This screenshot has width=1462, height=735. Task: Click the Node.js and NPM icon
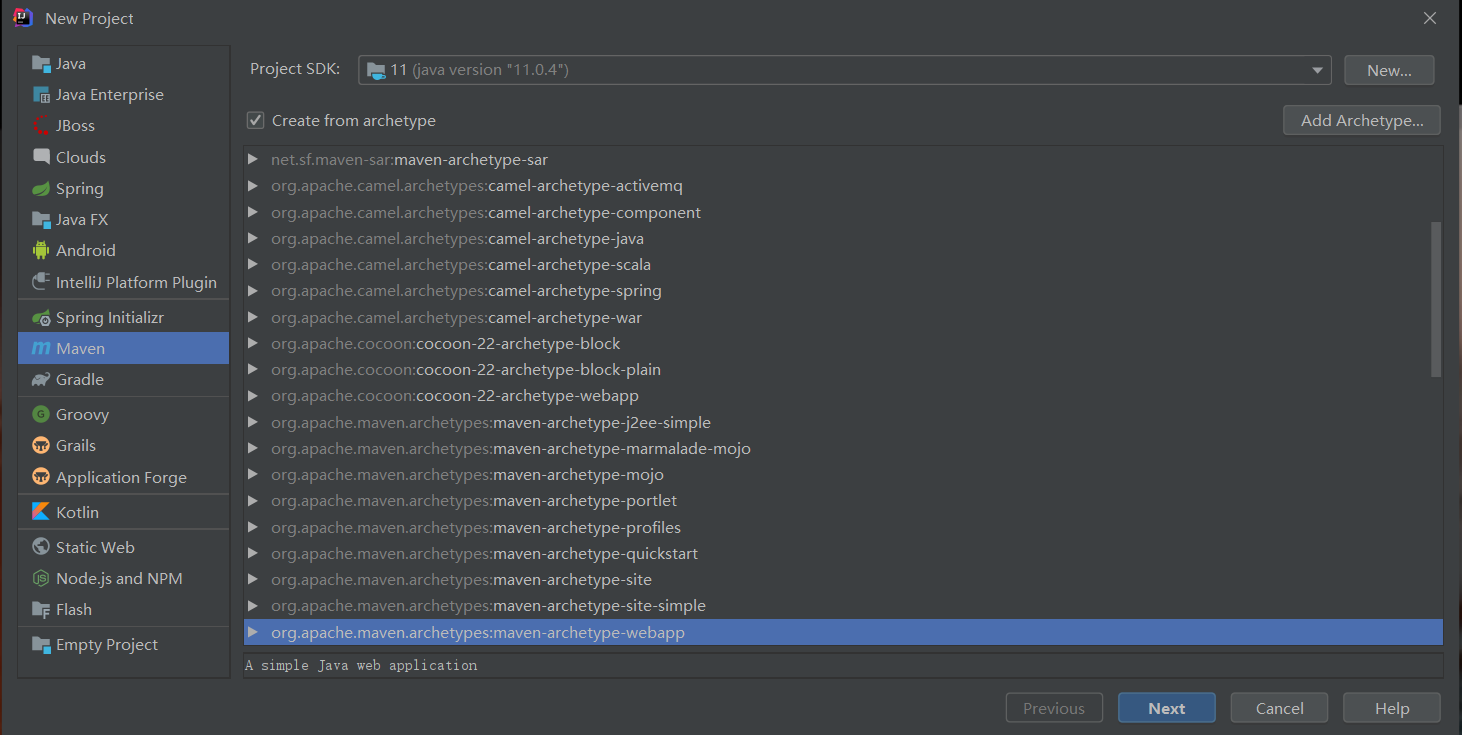click(x=41, y=579)
